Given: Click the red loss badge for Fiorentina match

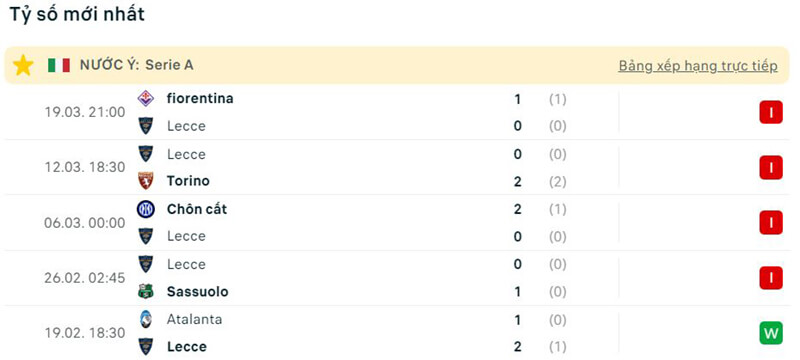Looking at the screenshot, I should (x=771, y=113).
